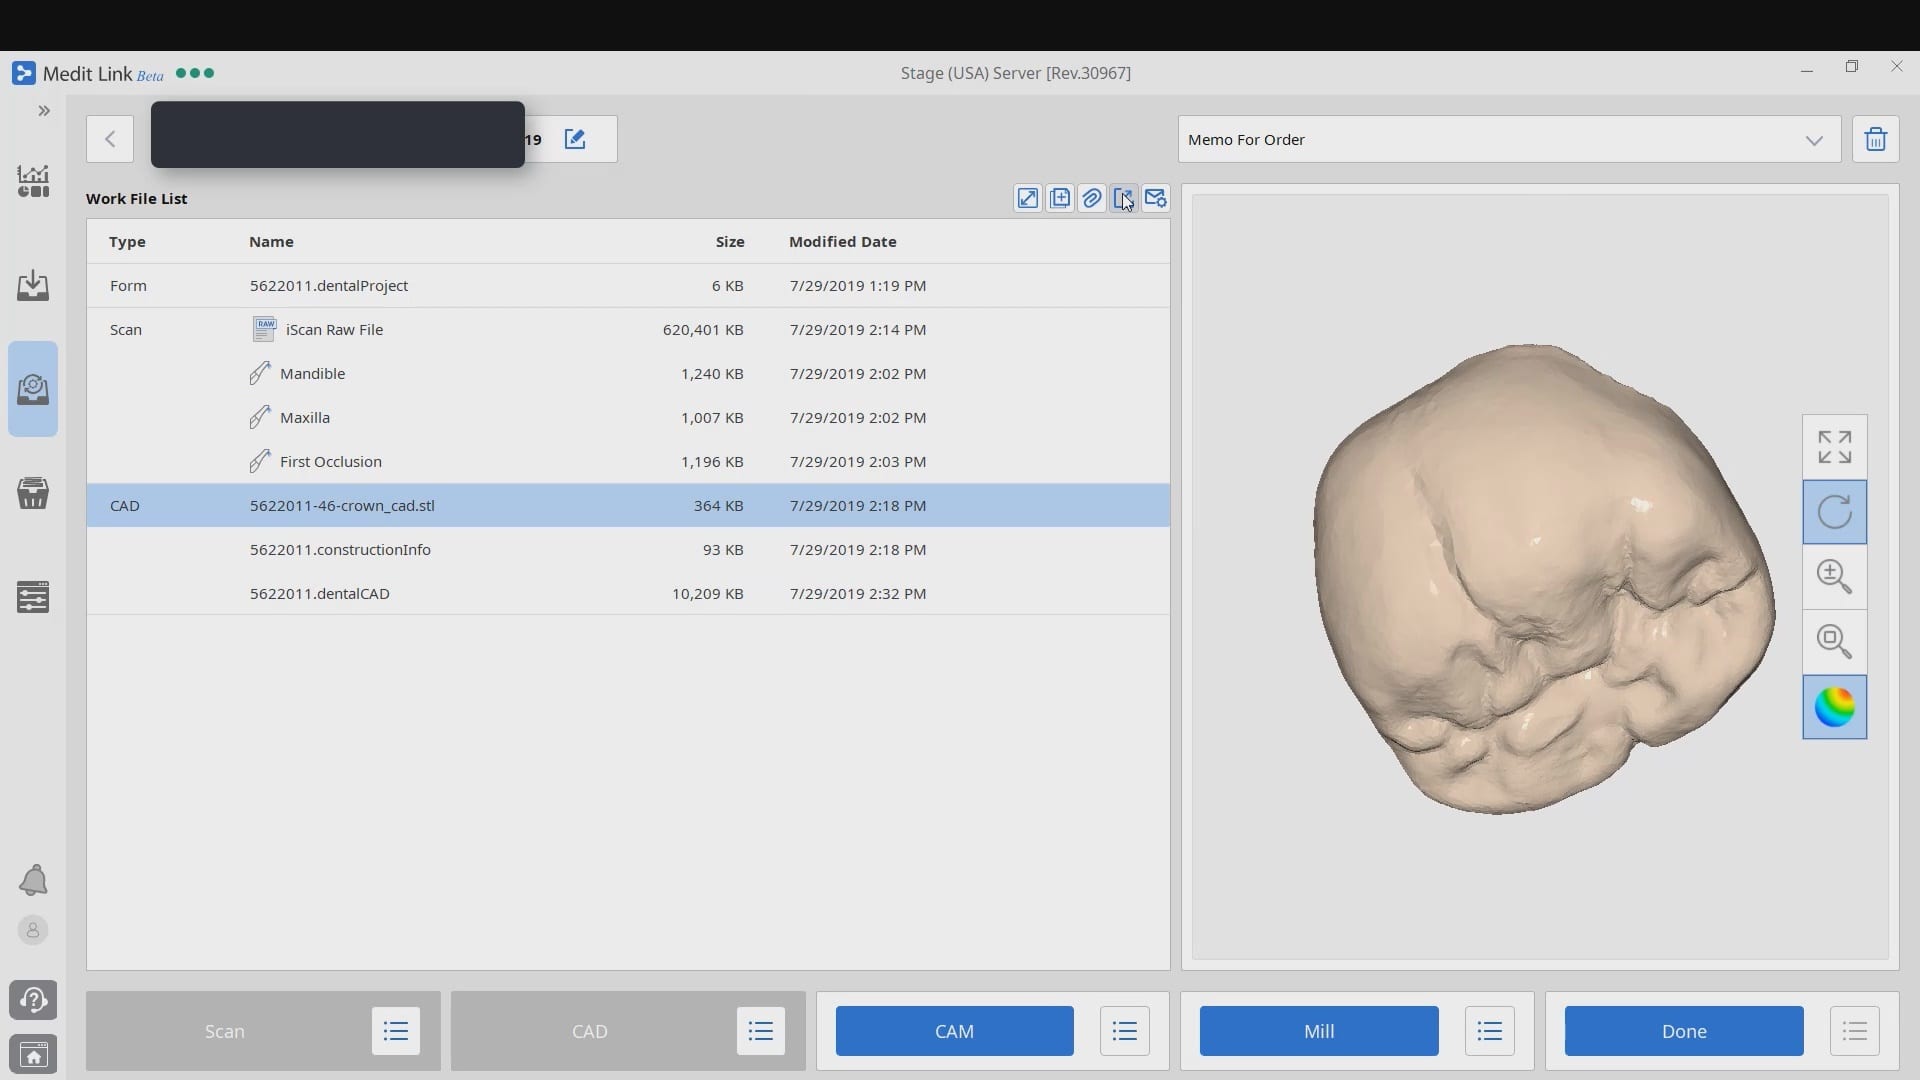The width and height of the screenshot is (1920, 1080).
Task: Click the delete/trash icon next to Memo dropdown
Action: click(x=1875, y=138)
